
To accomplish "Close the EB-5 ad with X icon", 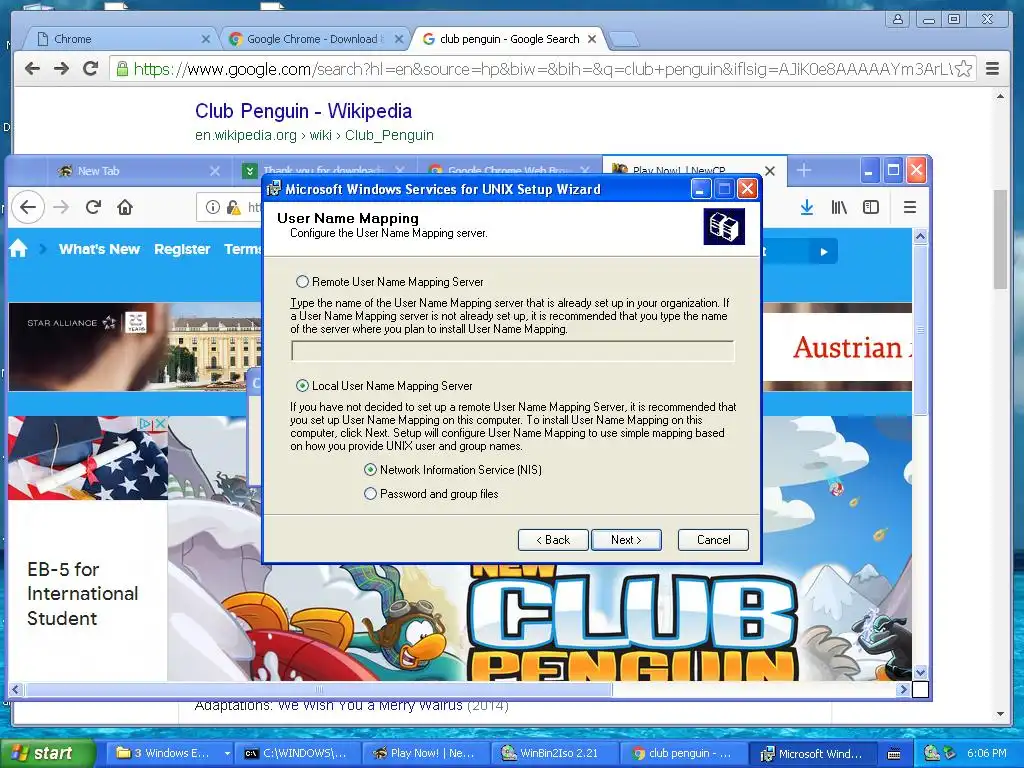I will (159, 424).
